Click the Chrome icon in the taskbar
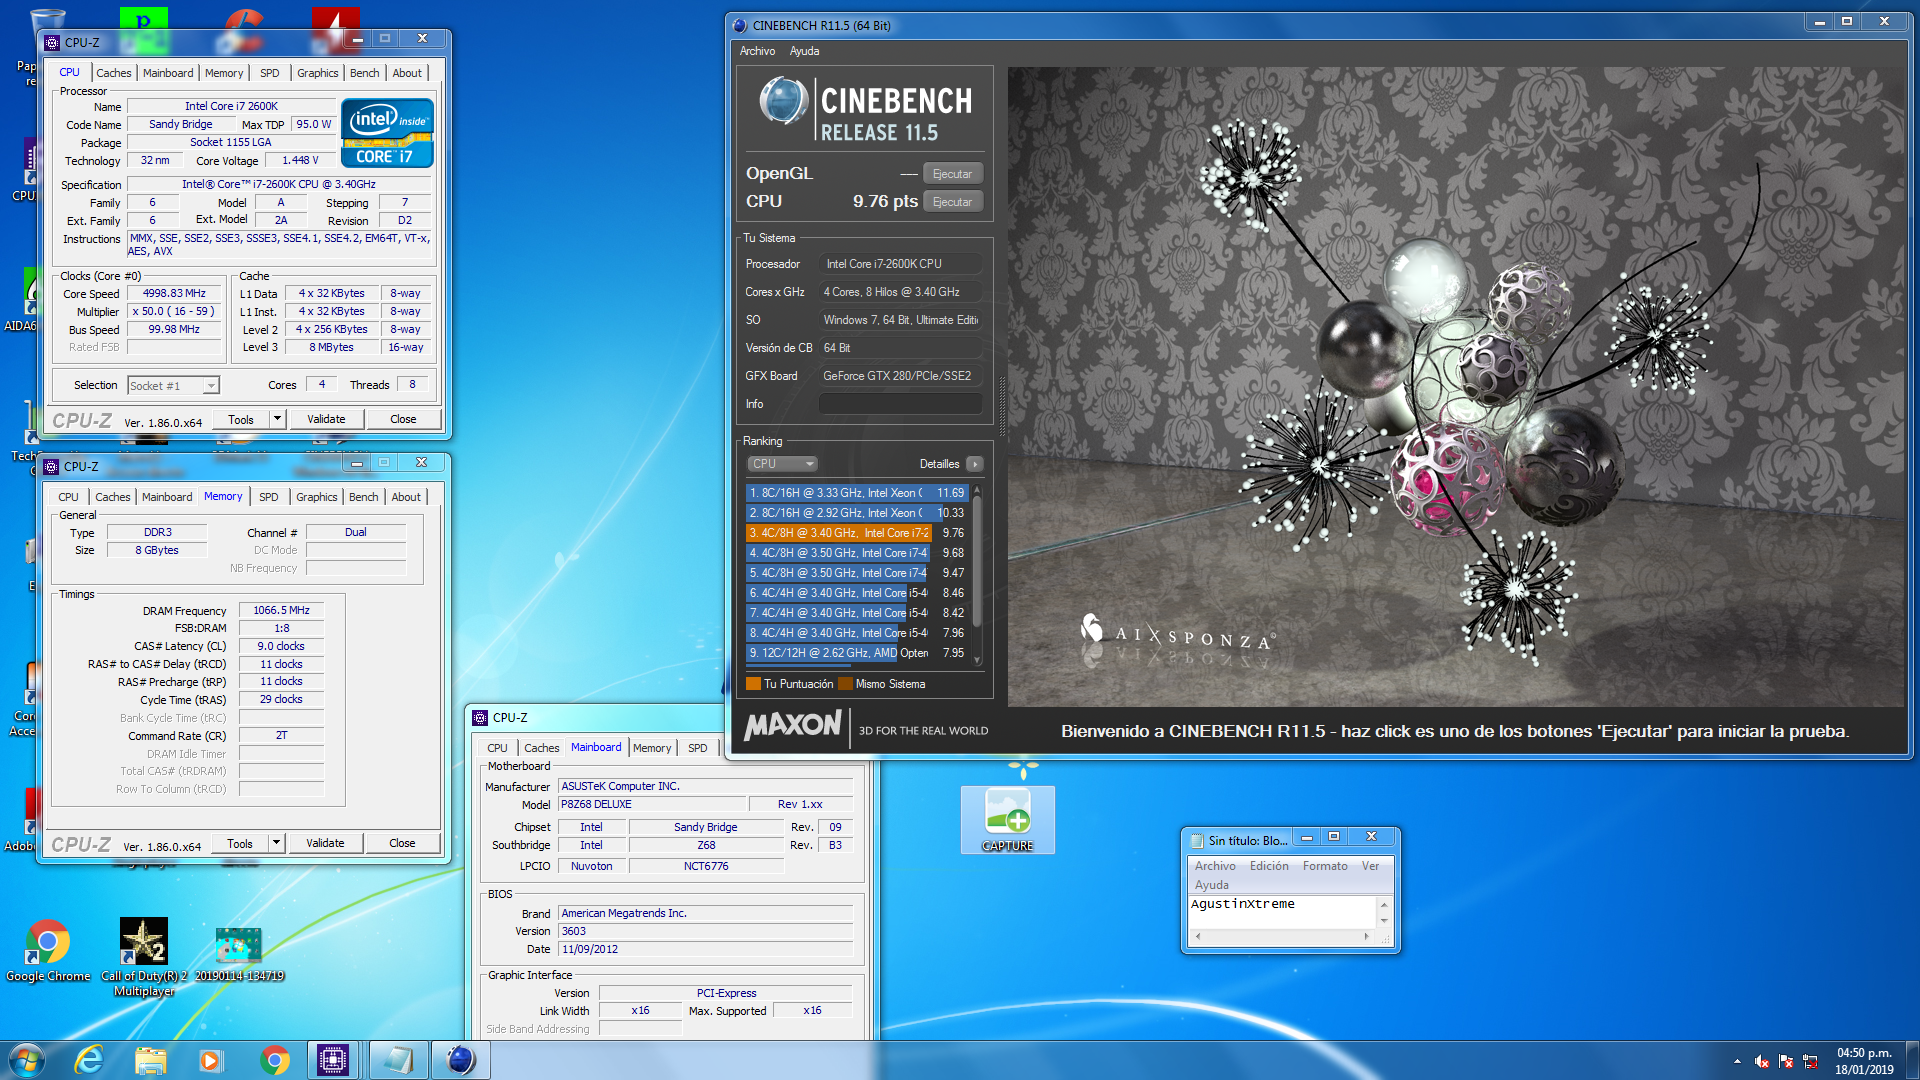This screenshot has height=1080, width=1920. (x=274, y=1060)
